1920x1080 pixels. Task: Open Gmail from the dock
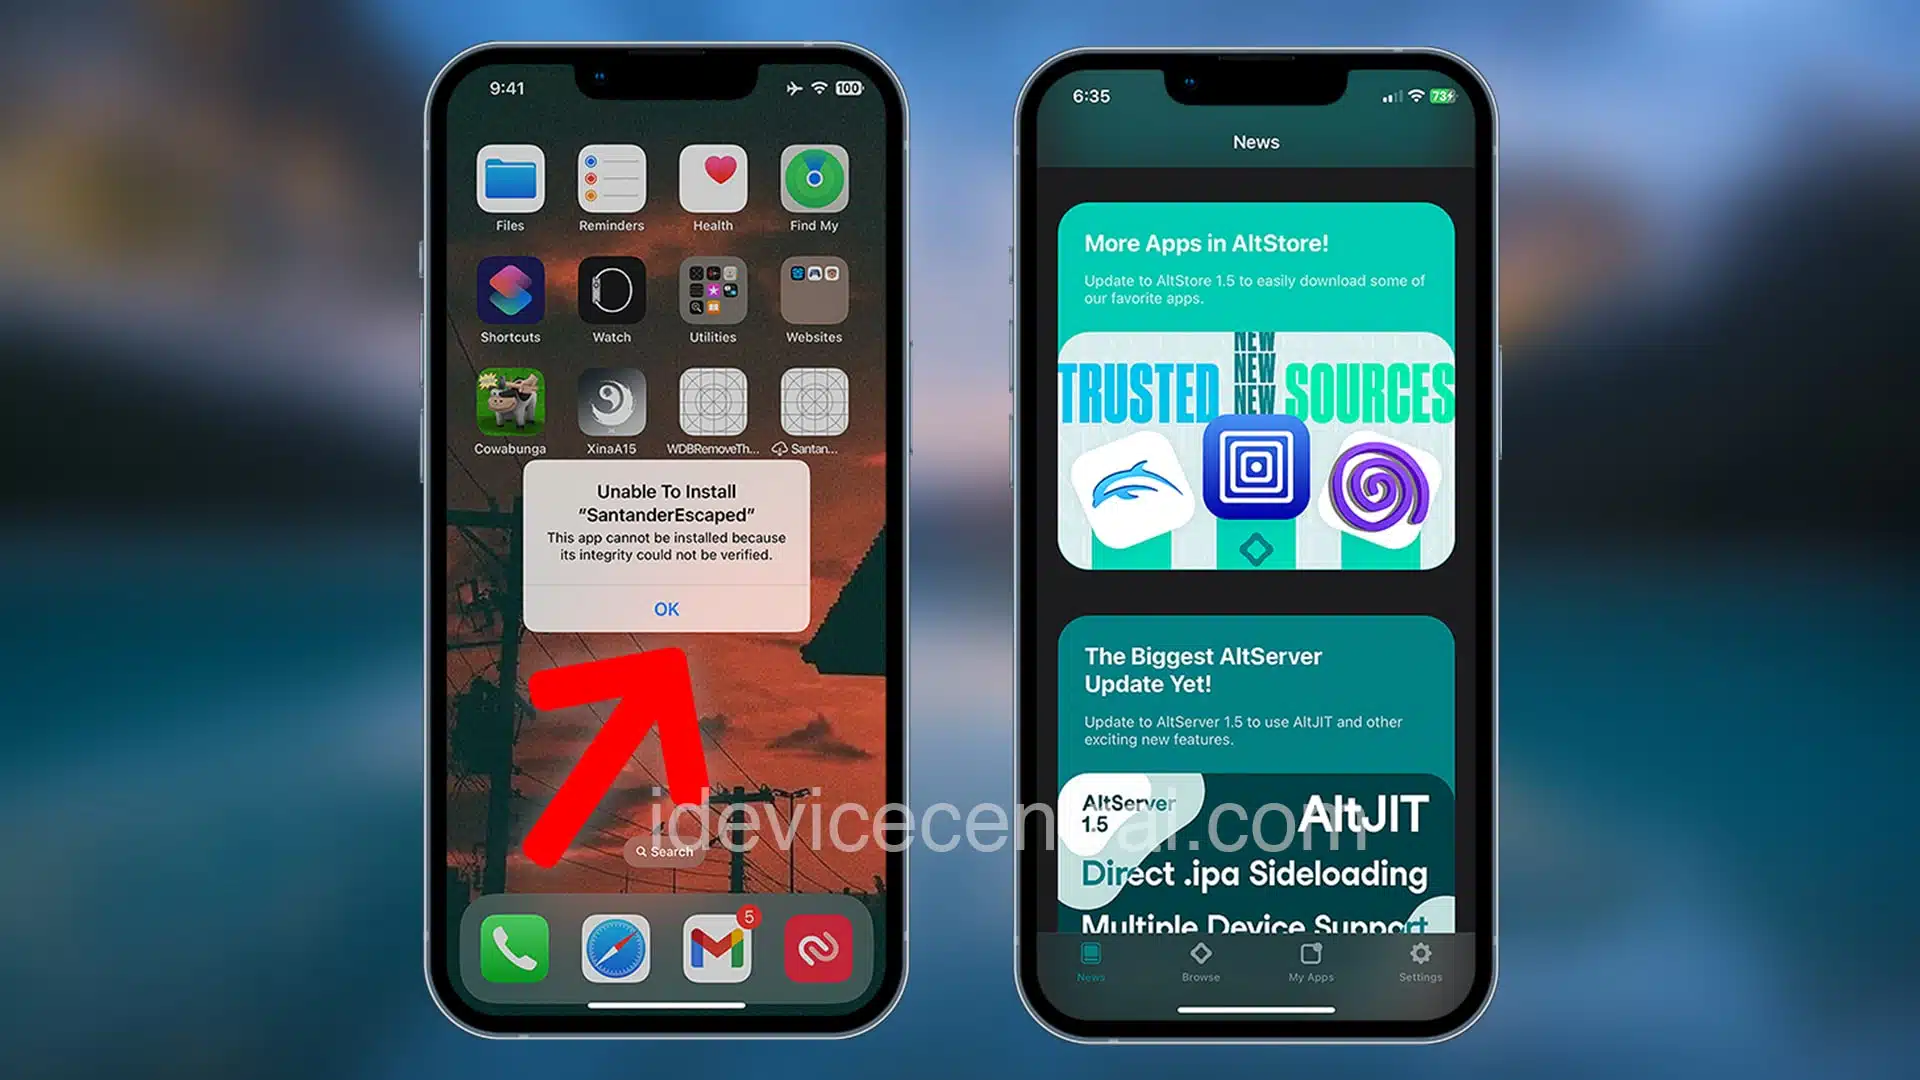pyautogui.click(x=717, y=947)
